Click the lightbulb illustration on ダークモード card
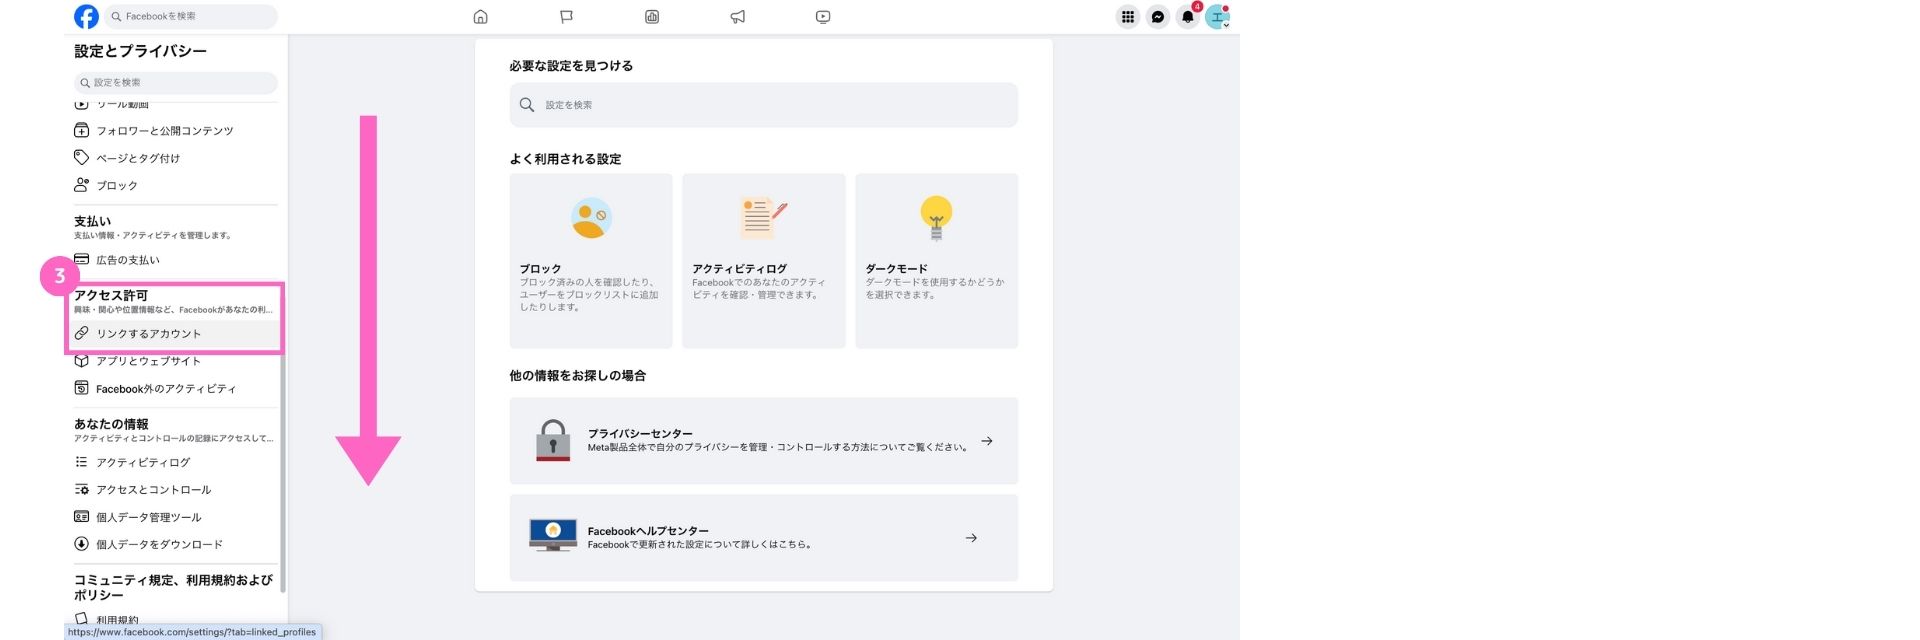1920x640 pixels. click(936, 218)
